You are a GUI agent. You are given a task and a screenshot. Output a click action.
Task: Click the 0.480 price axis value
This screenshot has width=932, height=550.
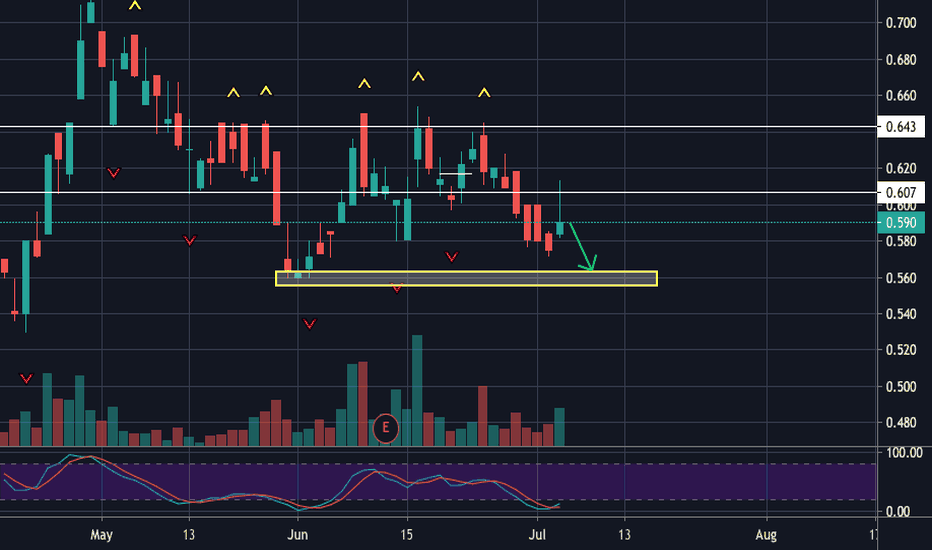coord(900,423)
